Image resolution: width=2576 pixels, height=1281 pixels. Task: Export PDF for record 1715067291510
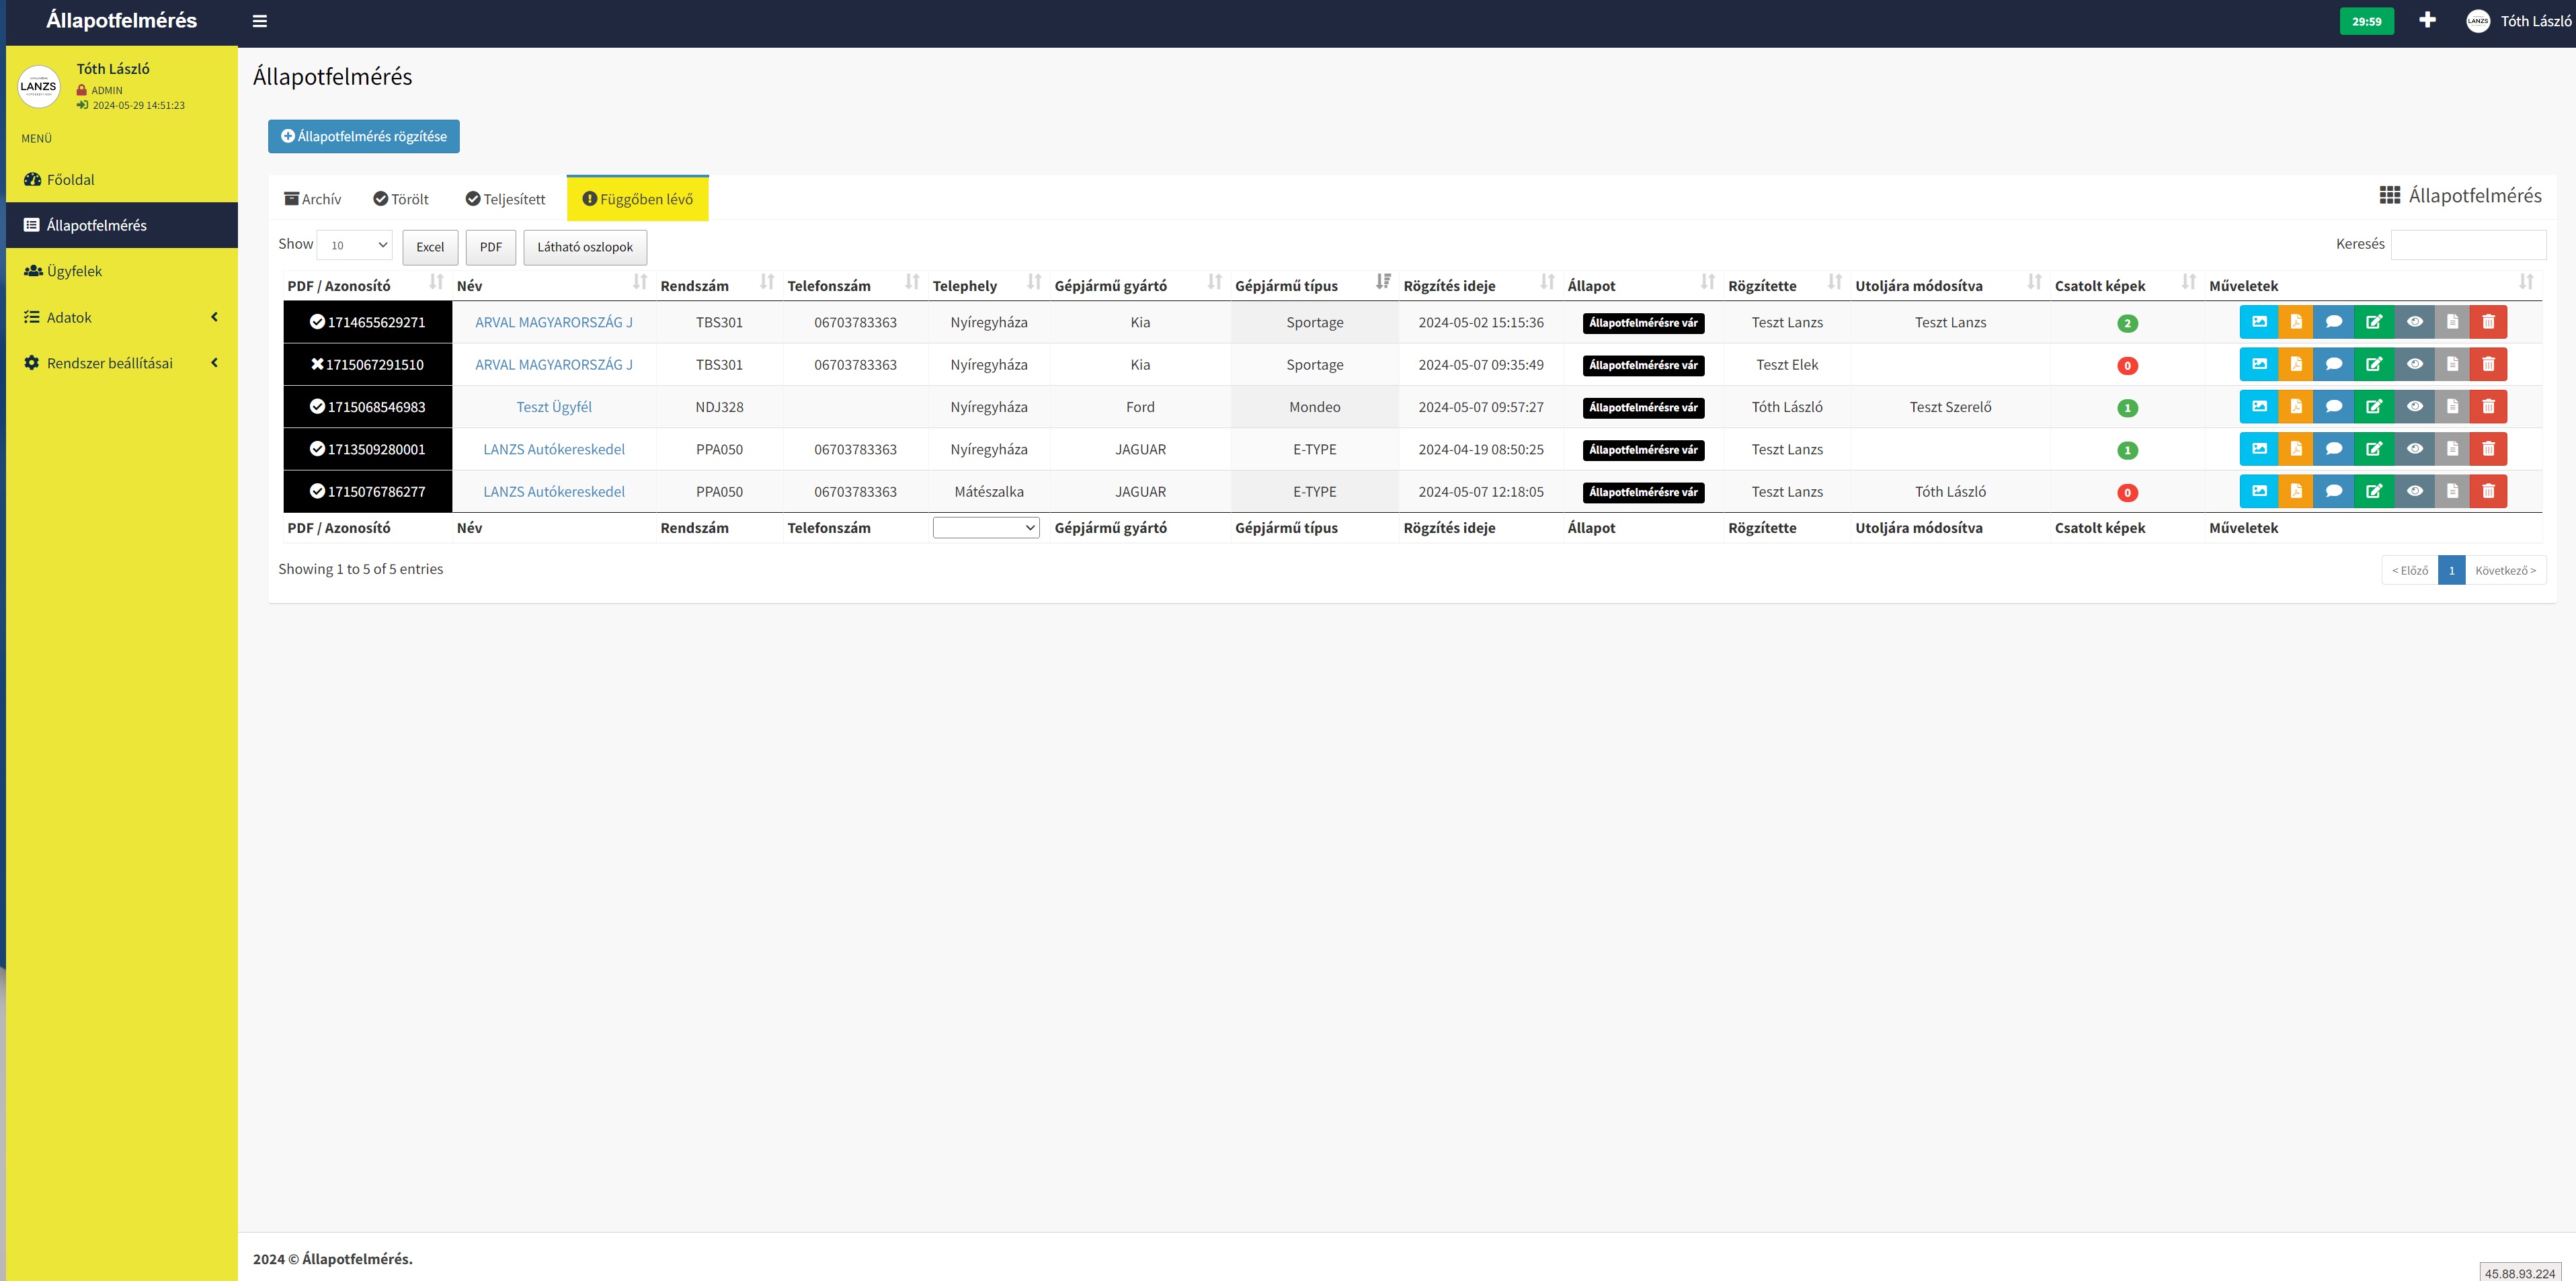(2296, 364)
